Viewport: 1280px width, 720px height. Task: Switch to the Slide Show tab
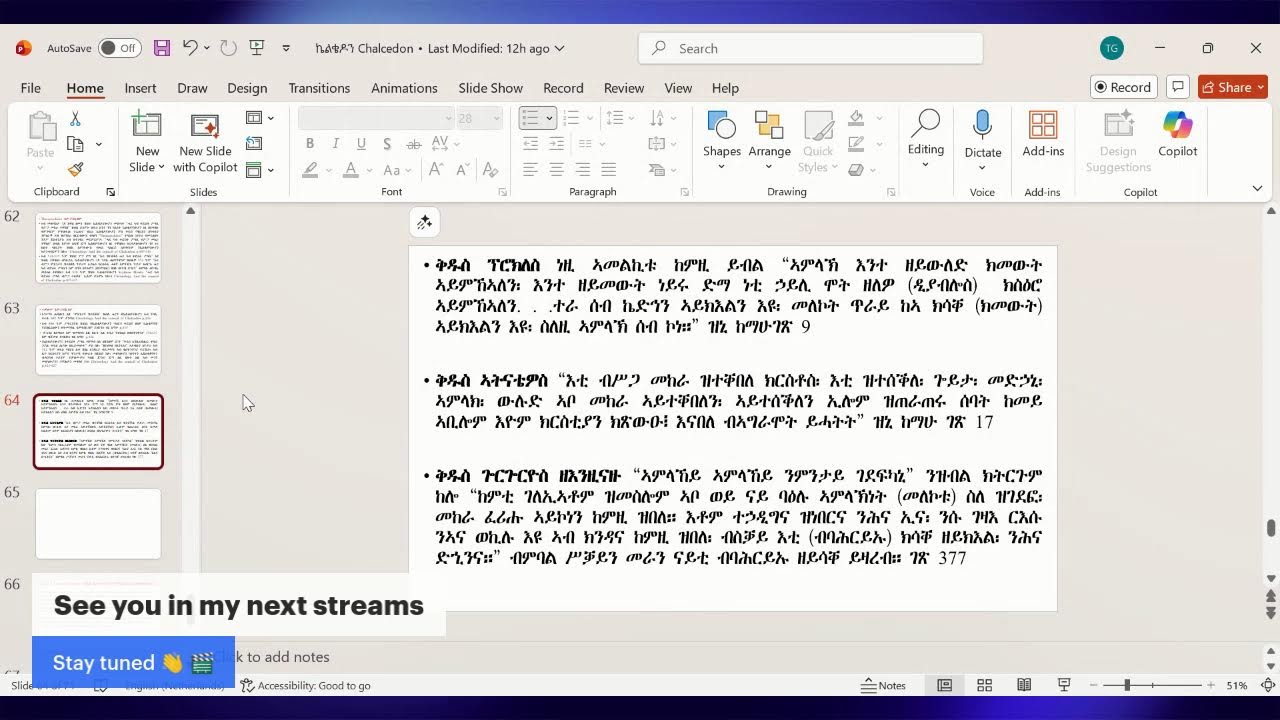pyautogui.click(x=490, y=88)
